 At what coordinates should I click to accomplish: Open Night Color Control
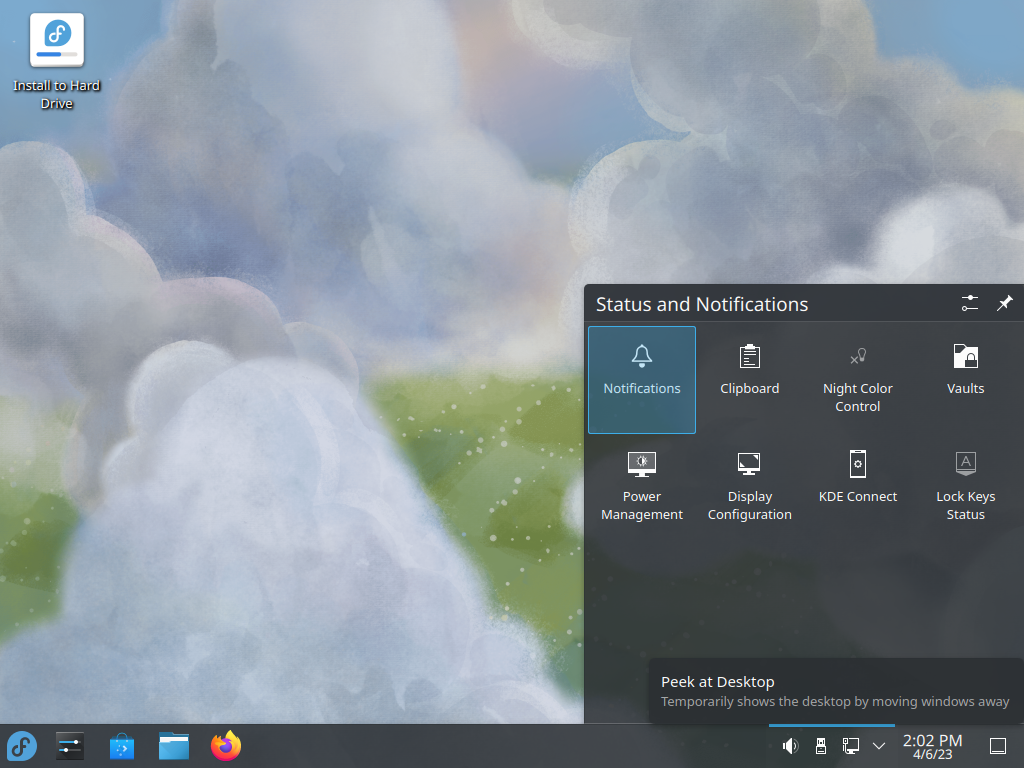tap(857, 379)
